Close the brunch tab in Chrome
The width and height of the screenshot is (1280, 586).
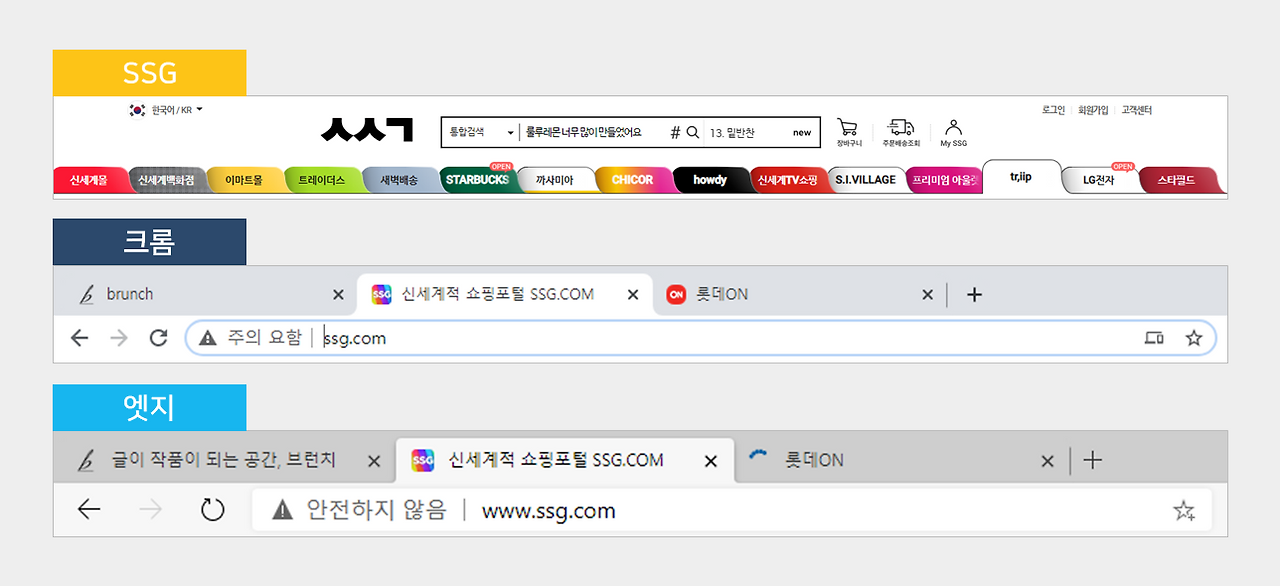pyautogui.click(x=338, y=295)
